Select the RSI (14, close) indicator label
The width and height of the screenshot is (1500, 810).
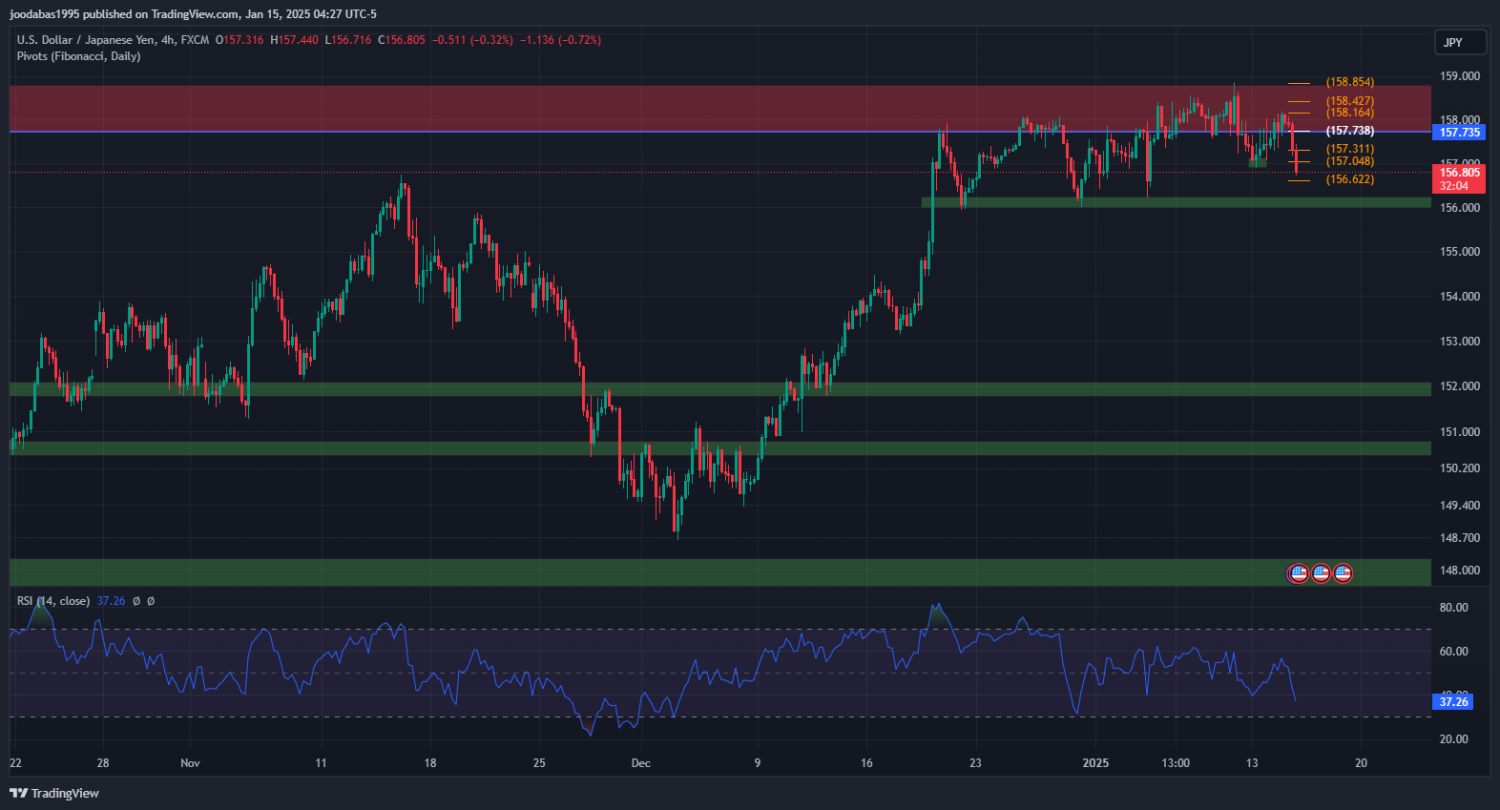click(52, 601)
